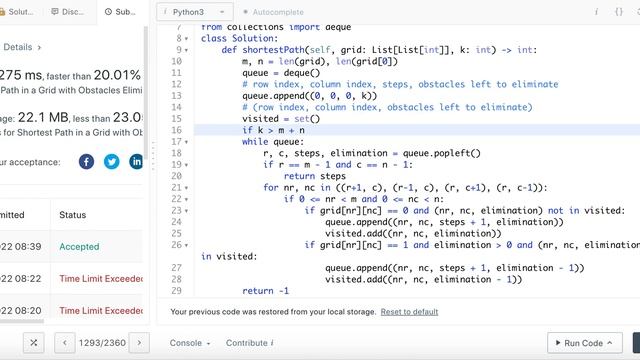Switch to the Solution tab
The height and width of the screenshot is (360, 640).
pos(17,12)
